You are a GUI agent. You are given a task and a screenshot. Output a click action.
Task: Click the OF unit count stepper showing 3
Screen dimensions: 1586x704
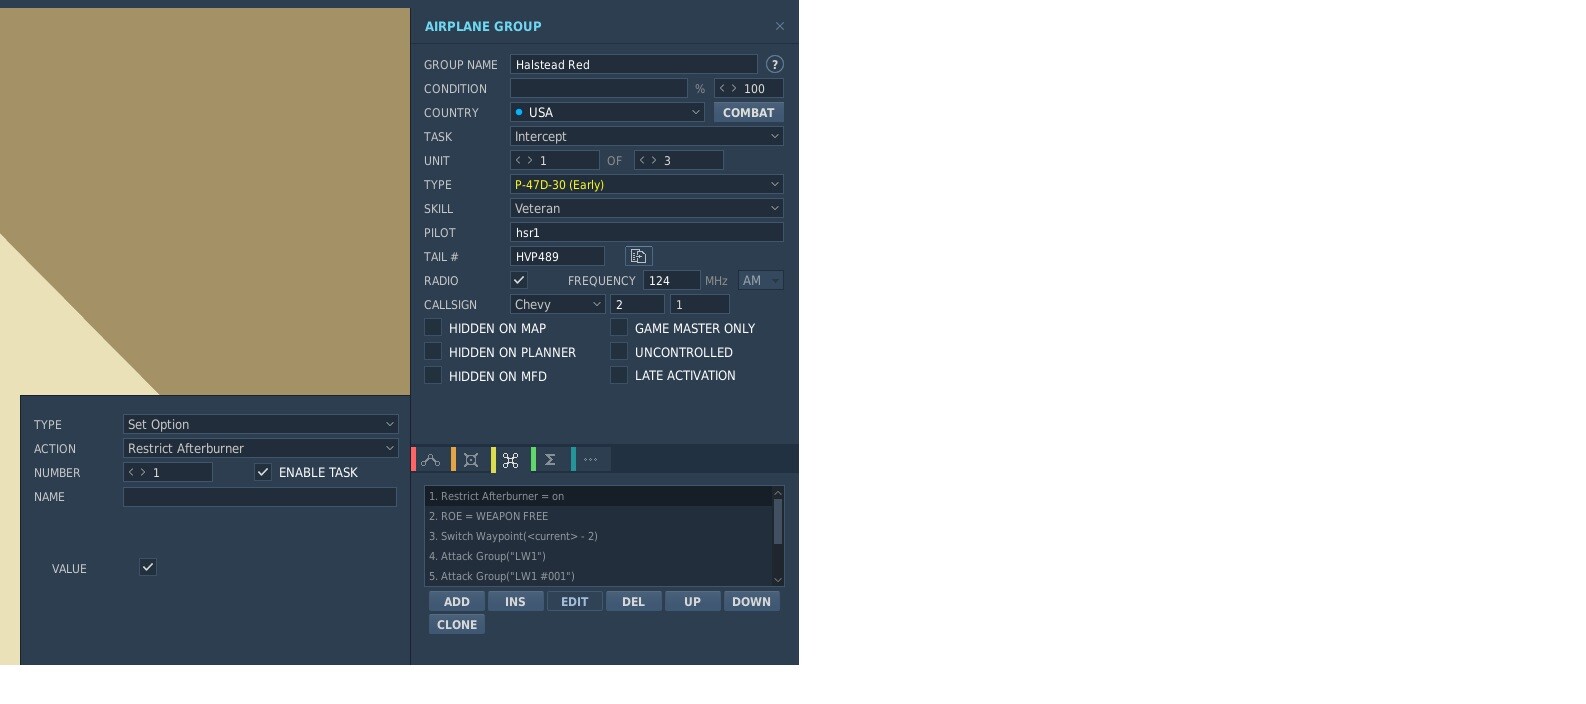coord(678,160)
